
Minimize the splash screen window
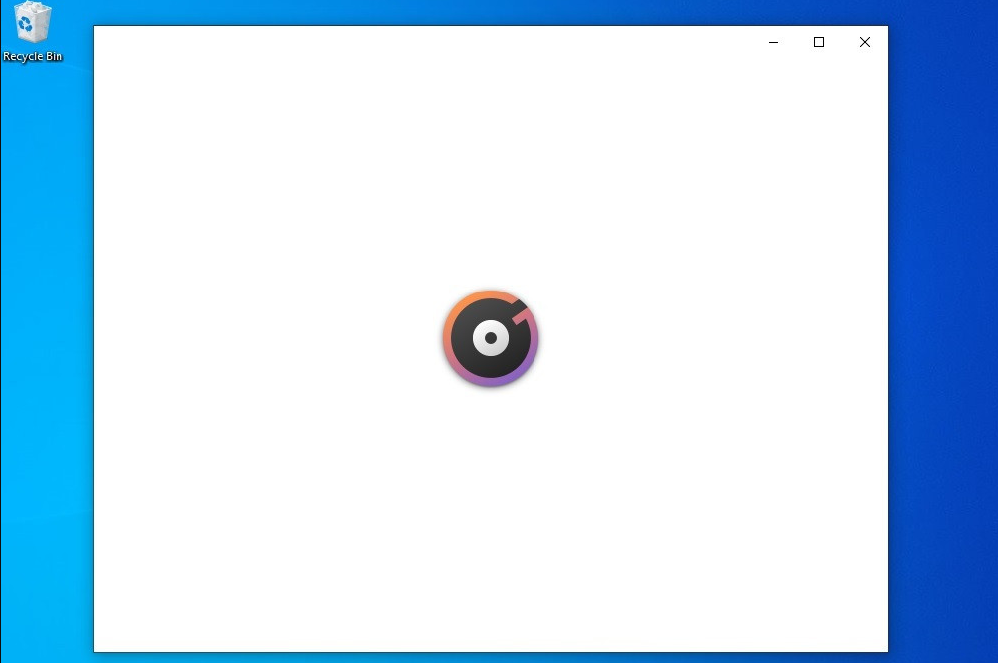tap(773, 42)
